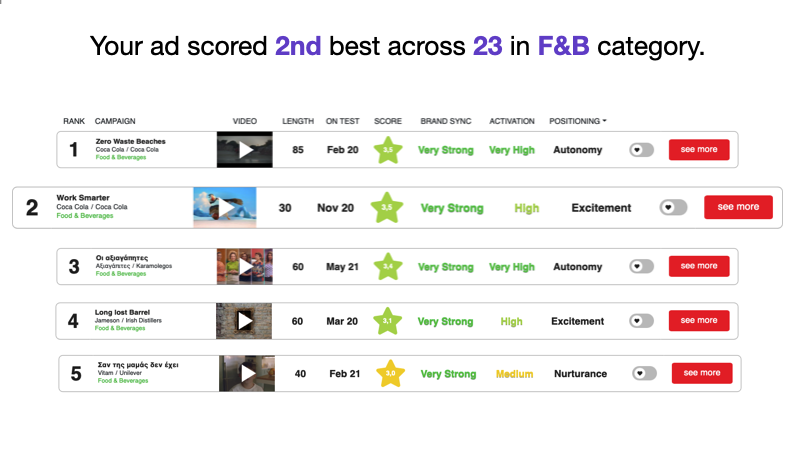Click see more for Work Smarter
This screenshot has height=450, width=790.
point(738,207)
